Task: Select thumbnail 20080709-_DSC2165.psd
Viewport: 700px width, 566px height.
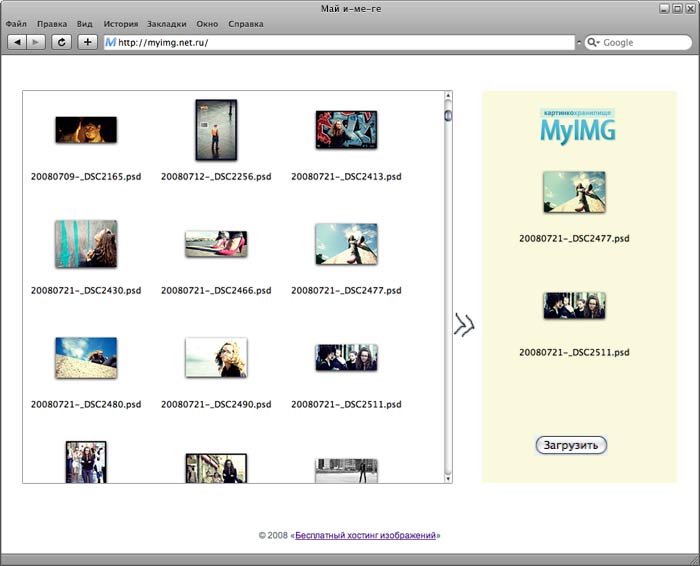Action: (86, 130)
